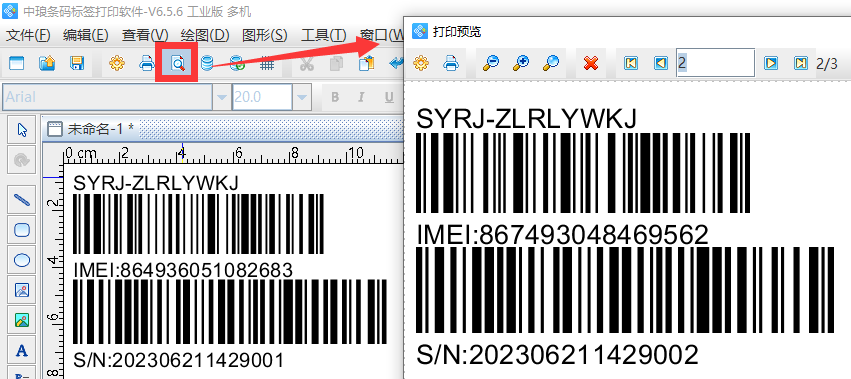The height and width of the screenshot is (379, 851).
Task: Click the Open file folder icon
Action: [47, 64]
